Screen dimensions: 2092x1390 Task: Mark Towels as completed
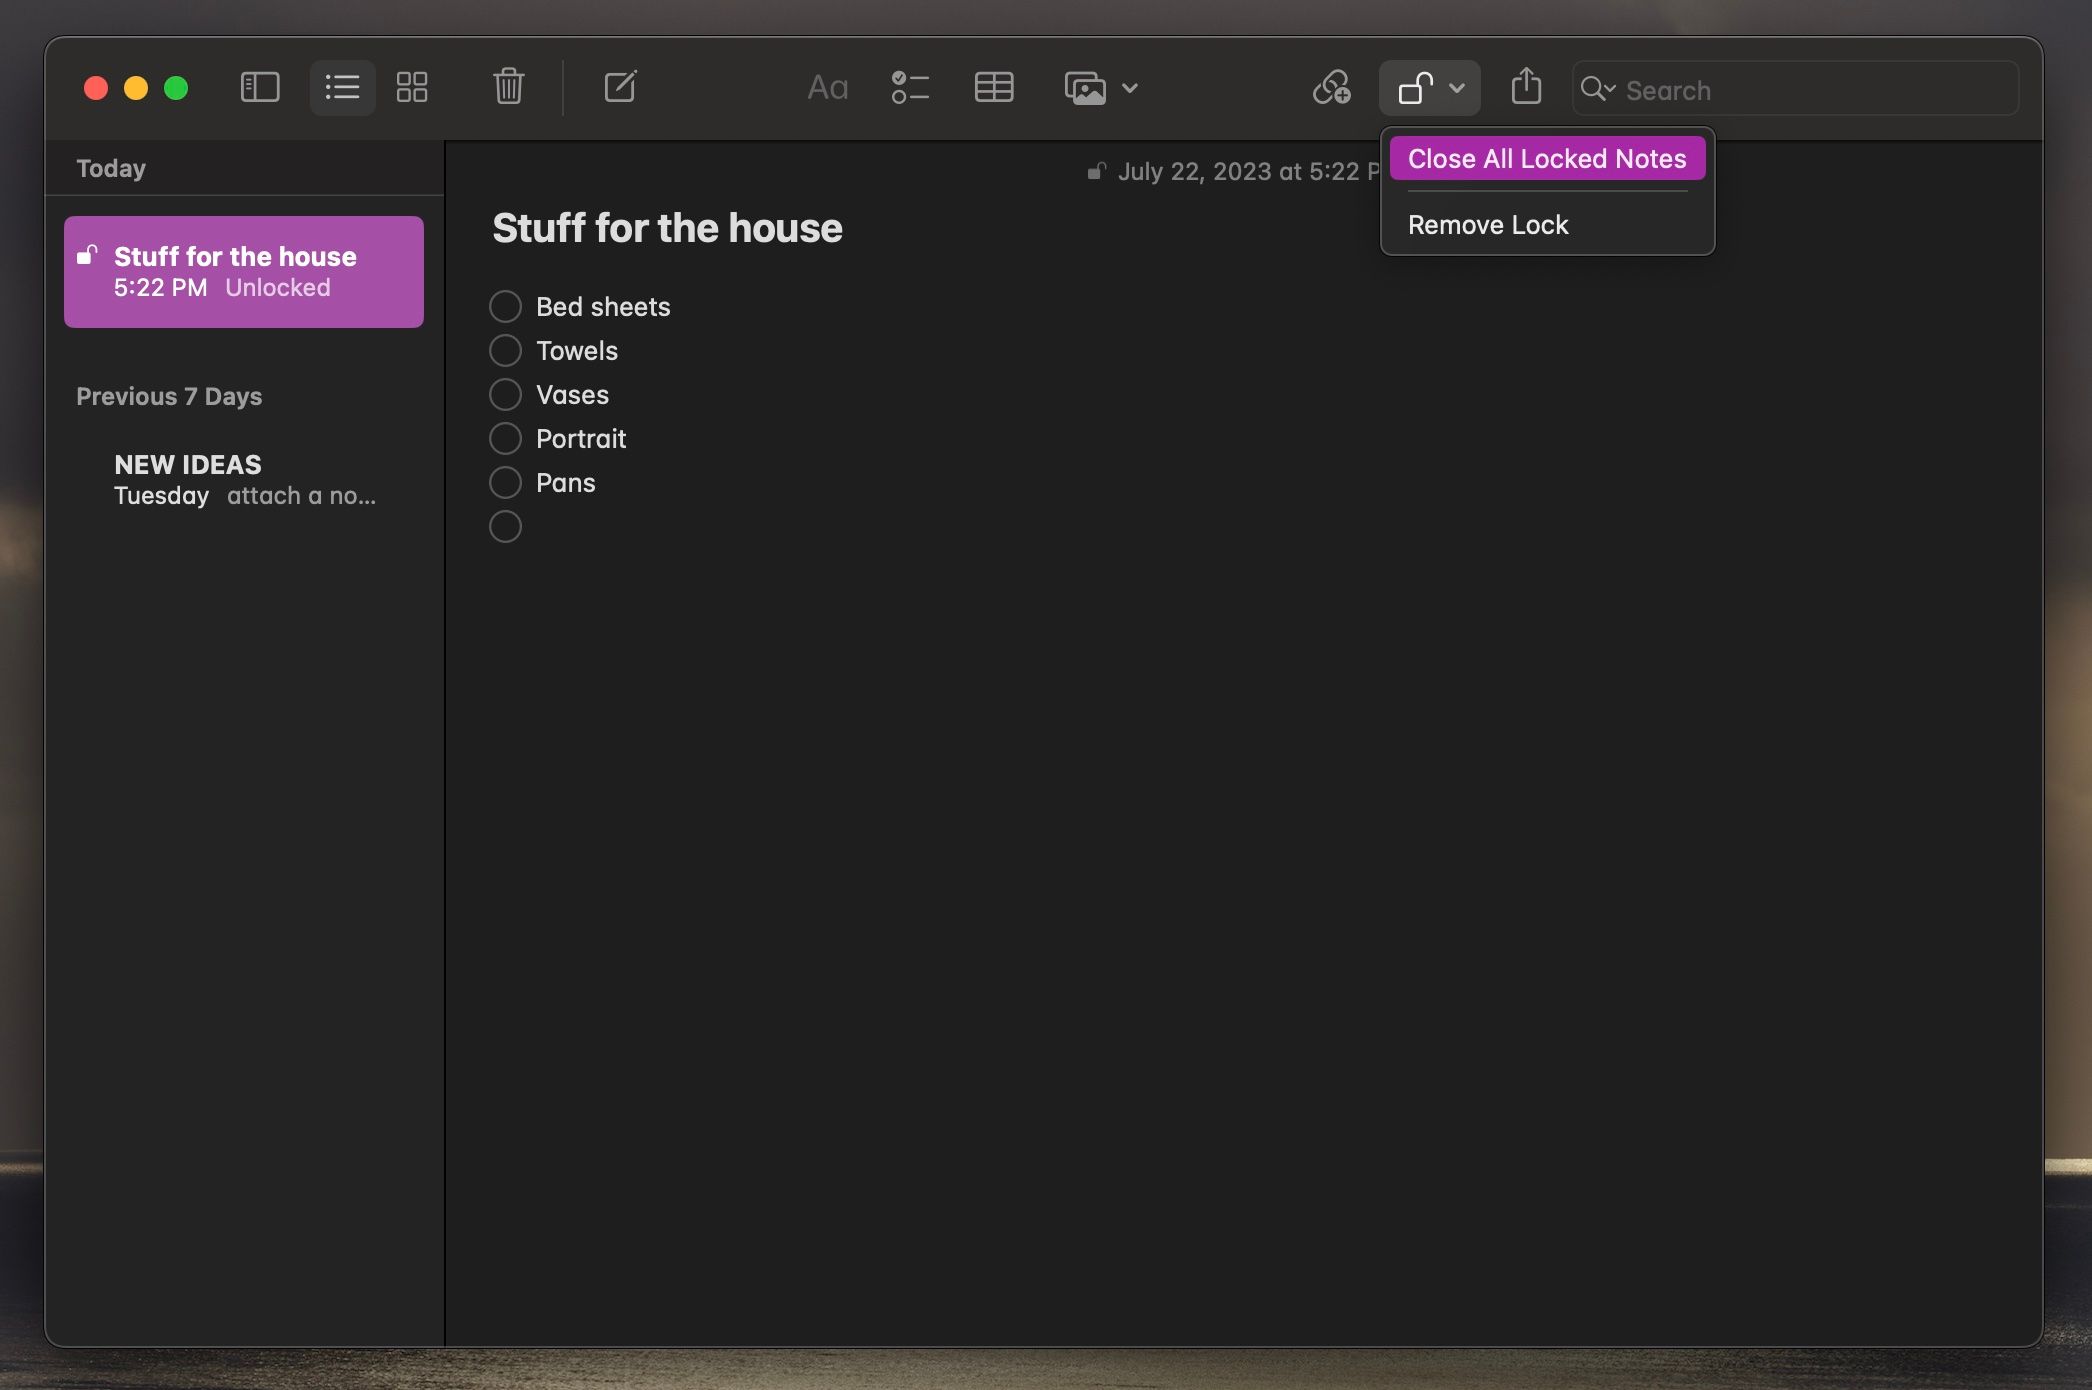(505, 350)
